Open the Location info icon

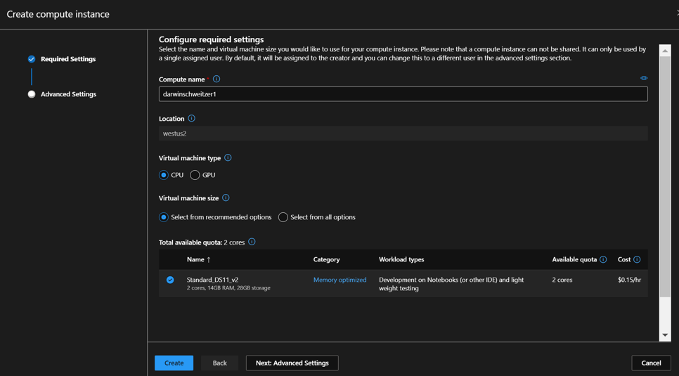tap(191, 118)
